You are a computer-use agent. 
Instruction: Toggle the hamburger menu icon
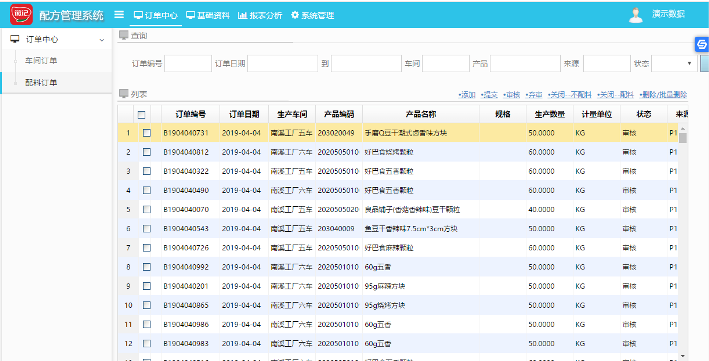[119, 14]
